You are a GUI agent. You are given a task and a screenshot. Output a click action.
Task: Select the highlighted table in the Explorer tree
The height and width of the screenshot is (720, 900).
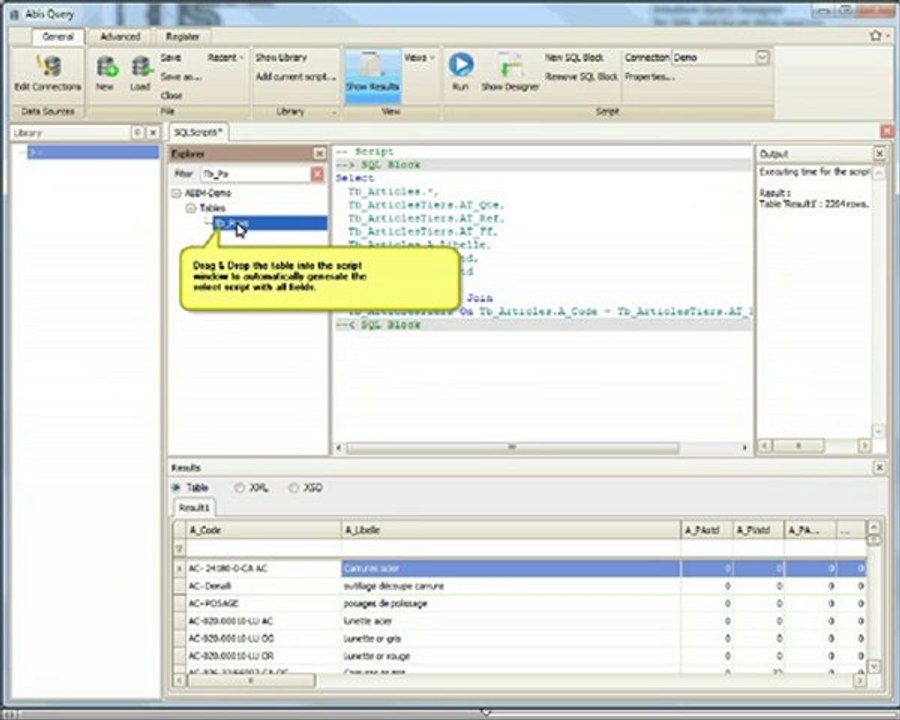(x=270, y=223)
